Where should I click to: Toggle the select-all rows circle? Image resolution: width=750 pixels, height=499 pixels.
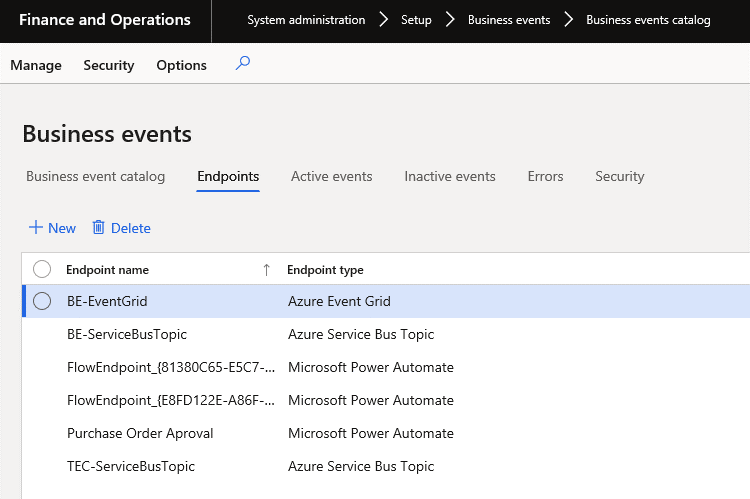42,269
